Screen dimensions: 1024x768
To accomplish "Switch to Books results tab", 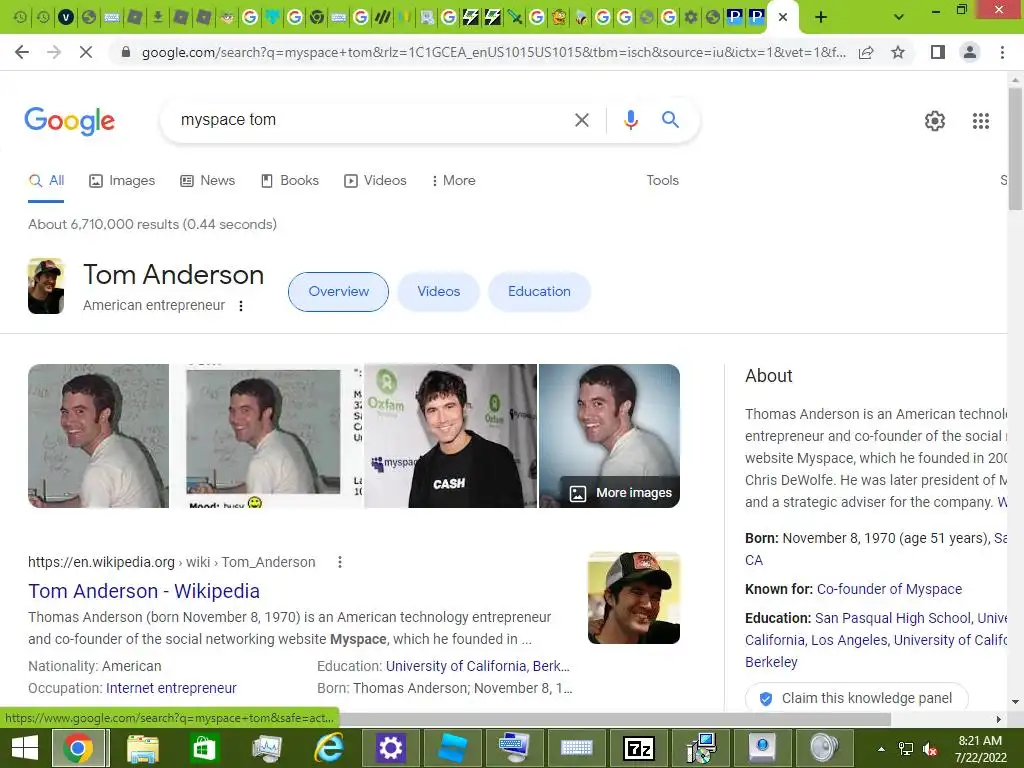I will (x=290, y=181).
